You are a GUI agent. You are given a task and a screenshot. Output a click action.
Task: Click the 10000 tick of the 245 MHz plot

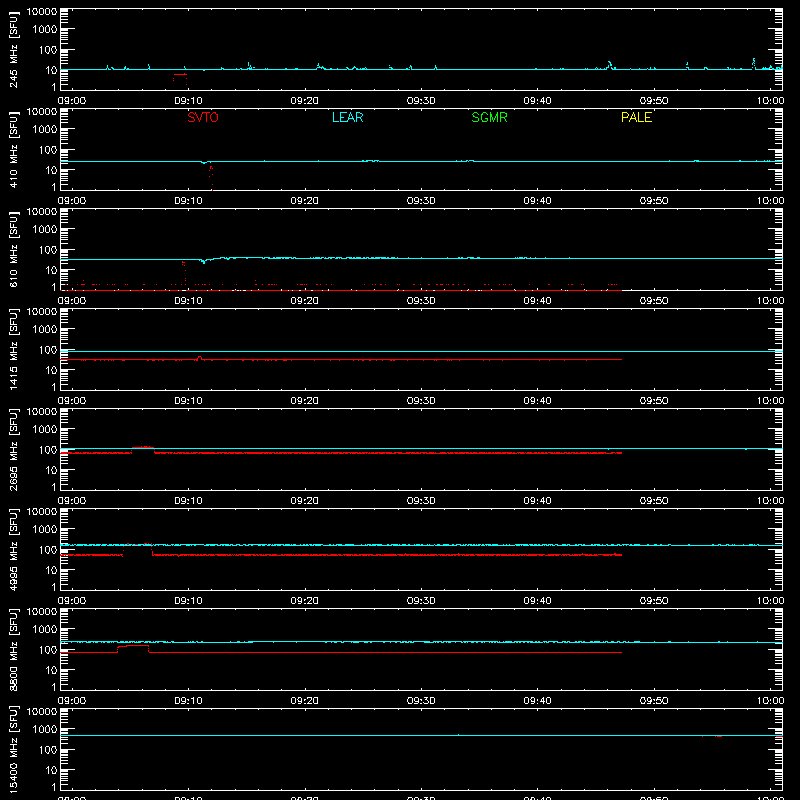click(x=42, y=12)
